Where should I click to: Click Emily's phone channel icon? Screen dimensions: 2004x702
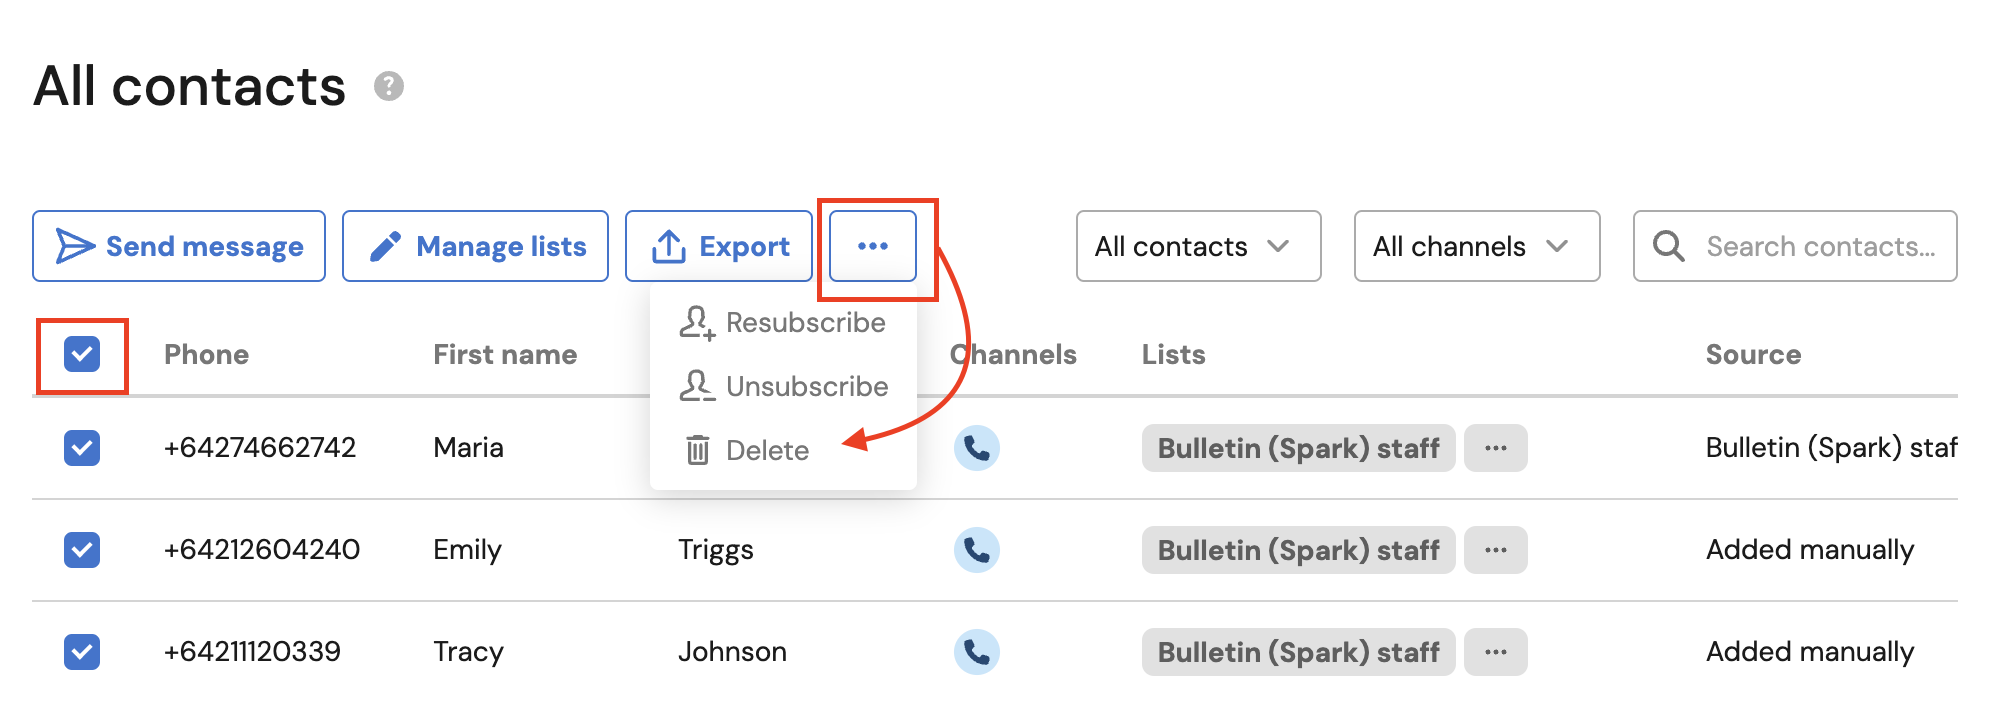(976, 550)
